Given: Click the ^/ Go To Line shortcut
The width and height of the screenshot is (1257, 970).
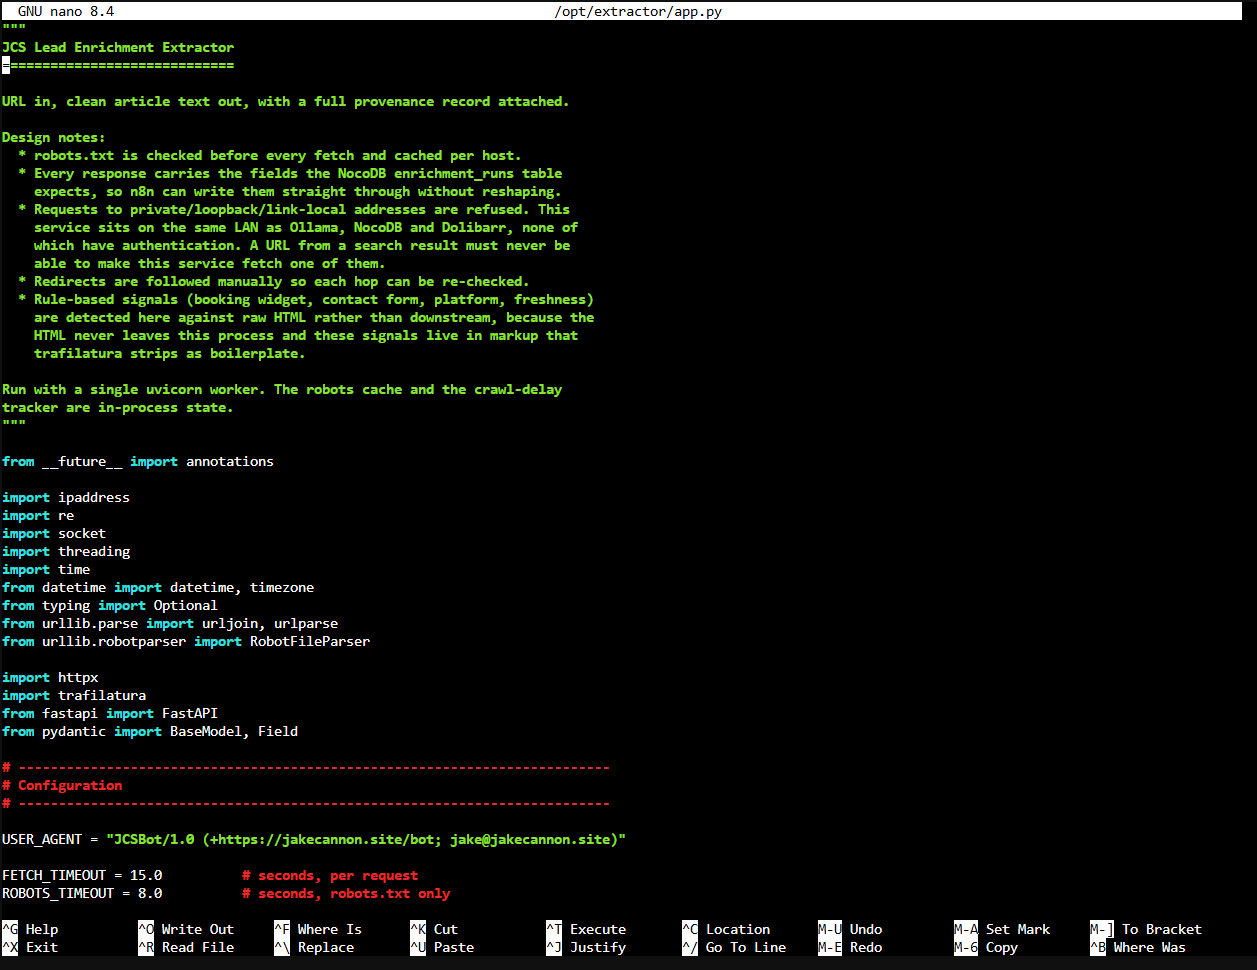Looking at the screenshot, I should tap(734, 947).
